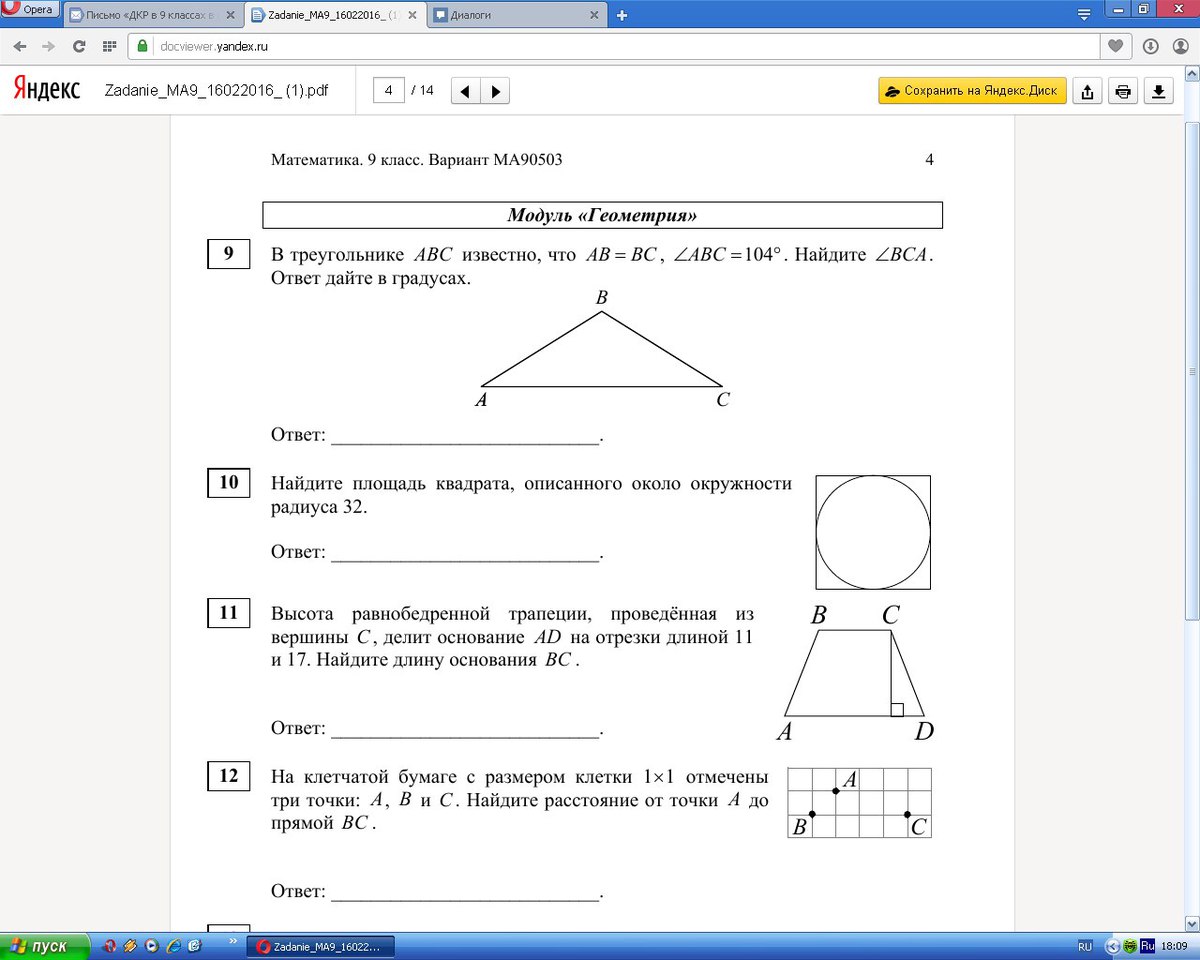Viewport: 1200px width, 960px height.
Task: Click the share document icon
Action: coord(1087,91)
